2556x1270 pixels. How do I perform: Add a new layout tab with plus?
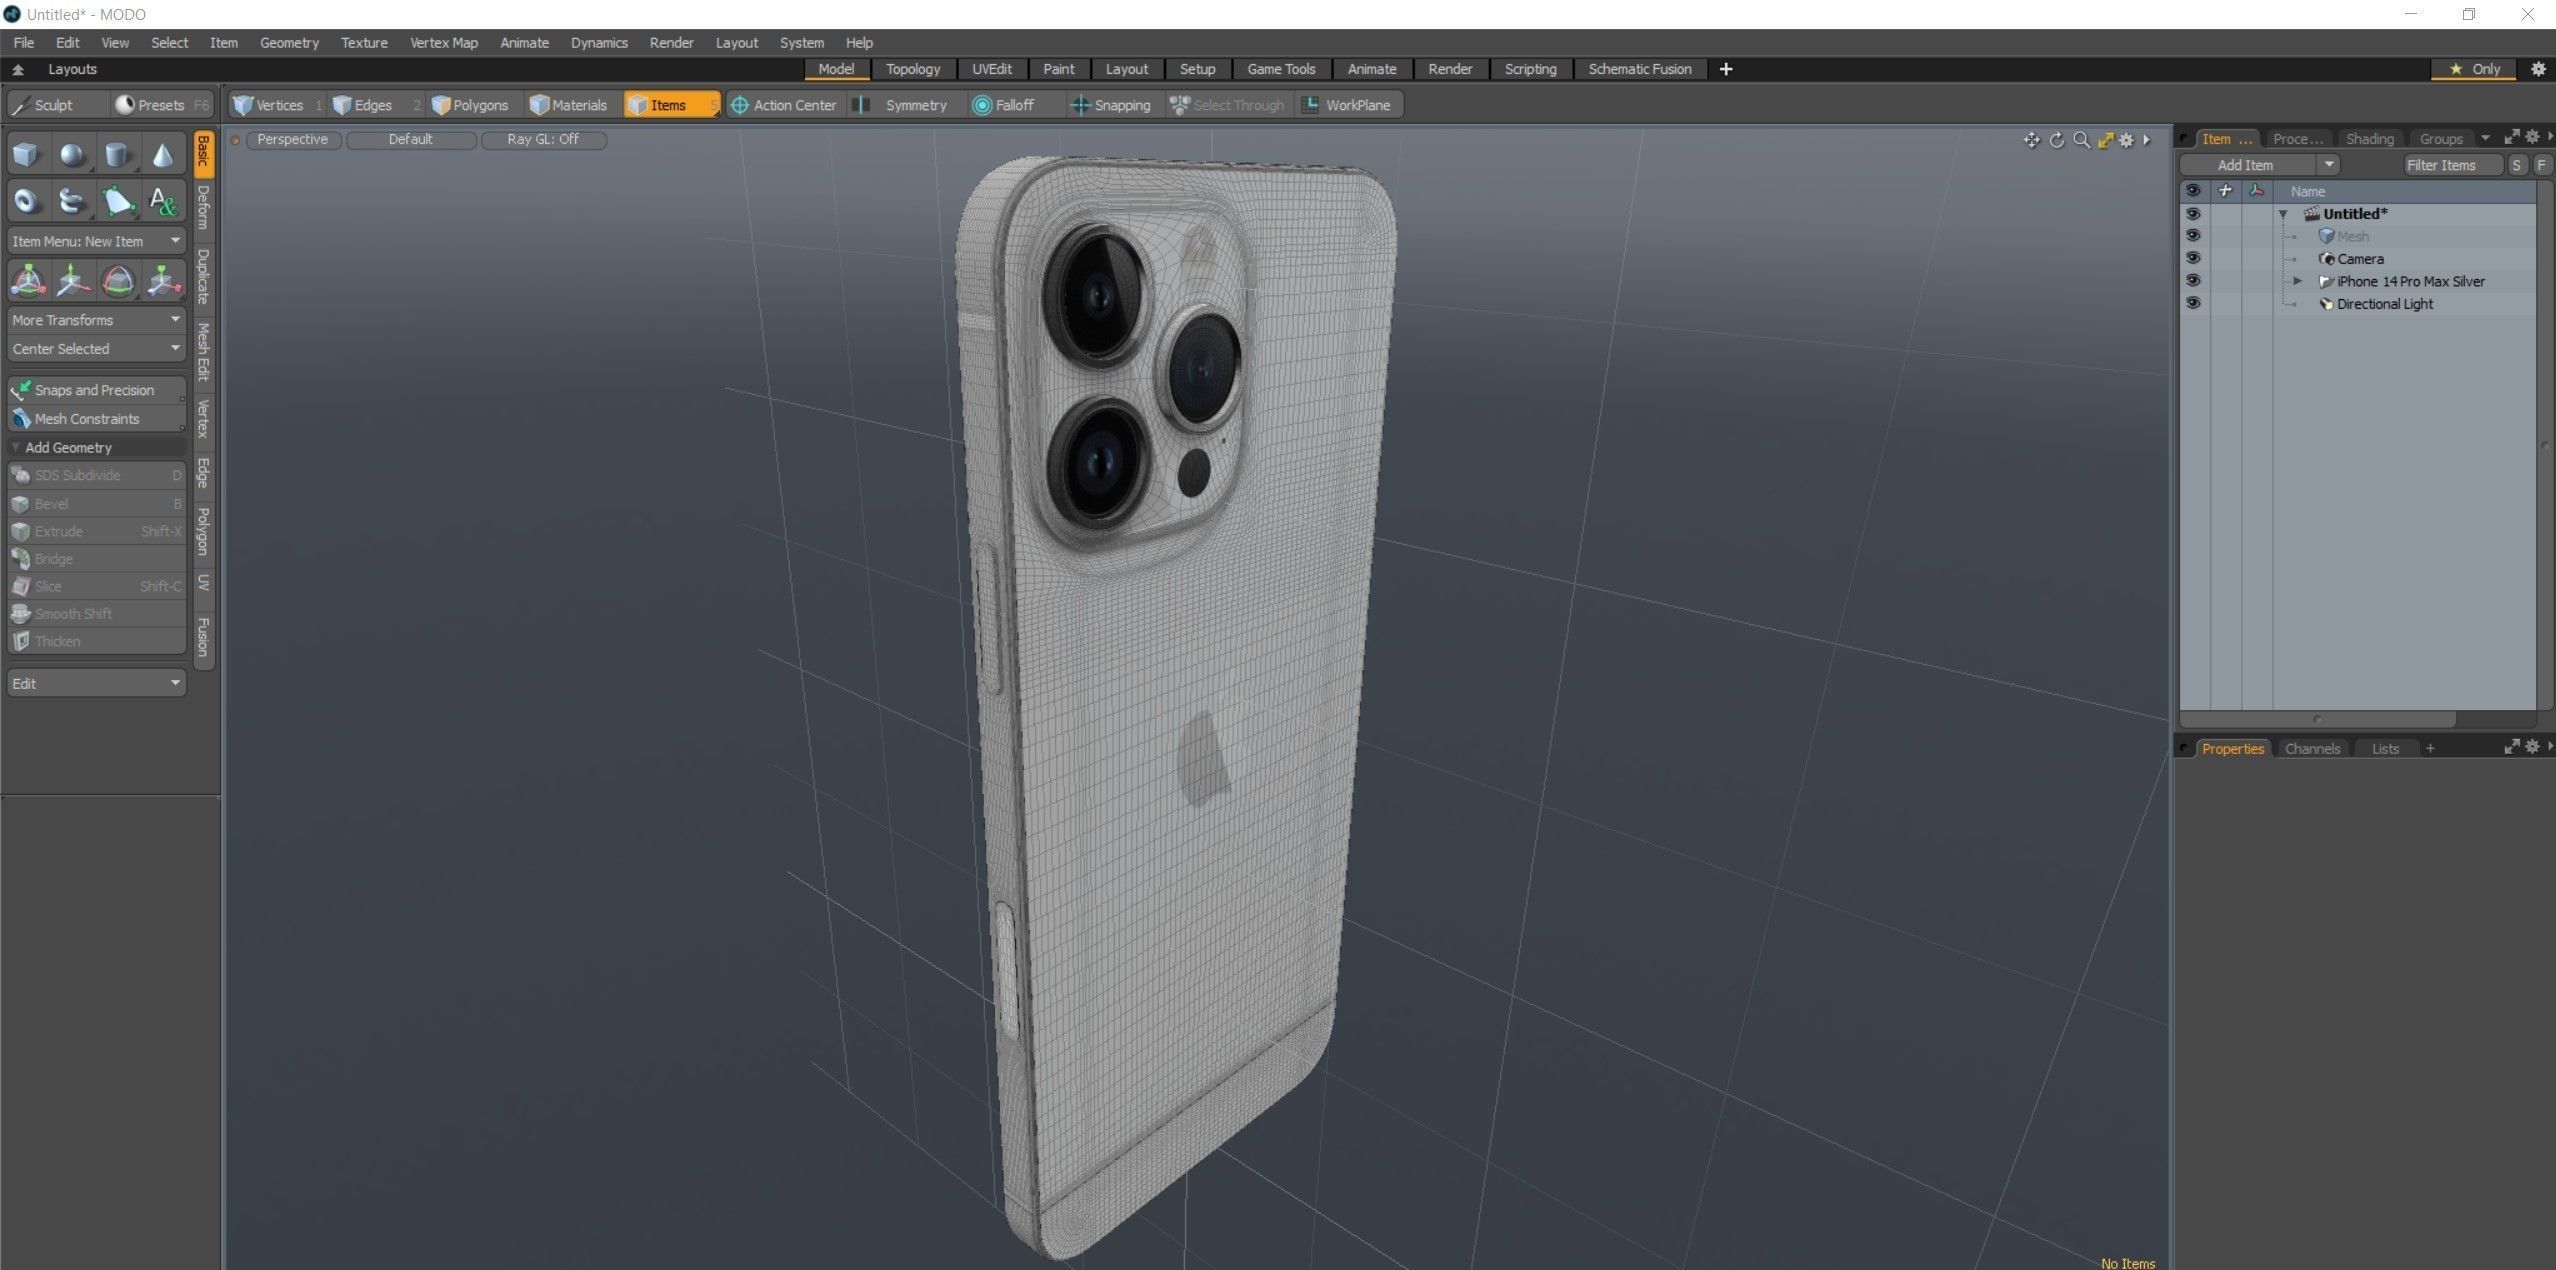coord(1726,69)
